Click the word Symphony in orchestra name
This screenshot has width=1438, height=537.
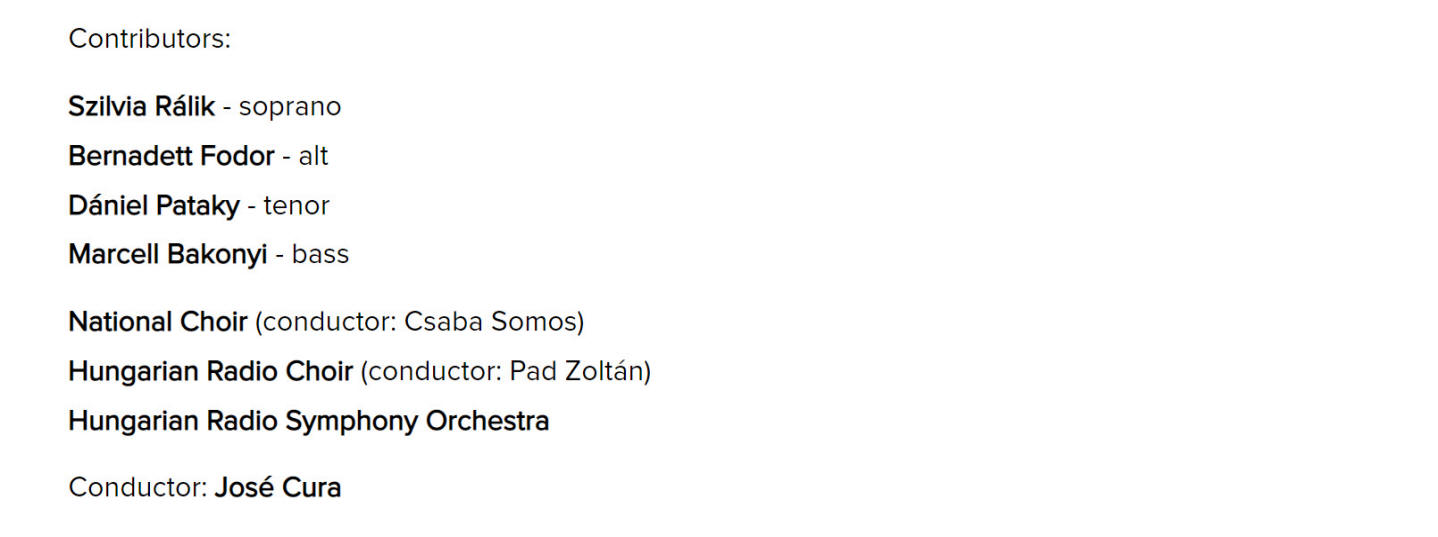pyautogui.click(x=352, y=421)
